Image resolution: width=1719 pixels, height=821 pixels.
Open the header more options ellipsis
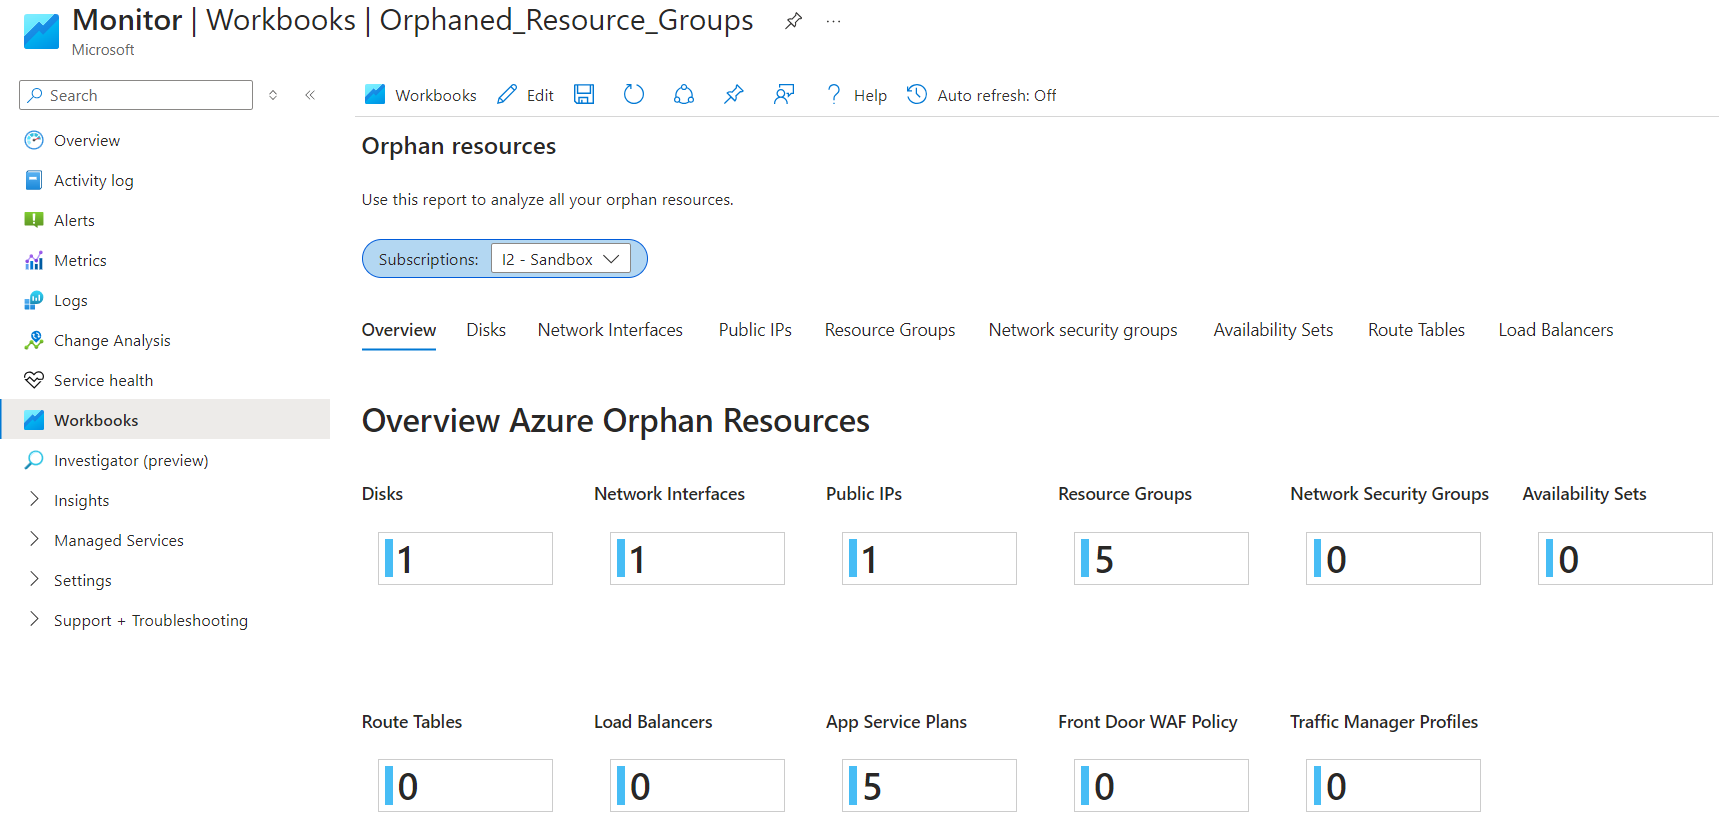point(833,21)
